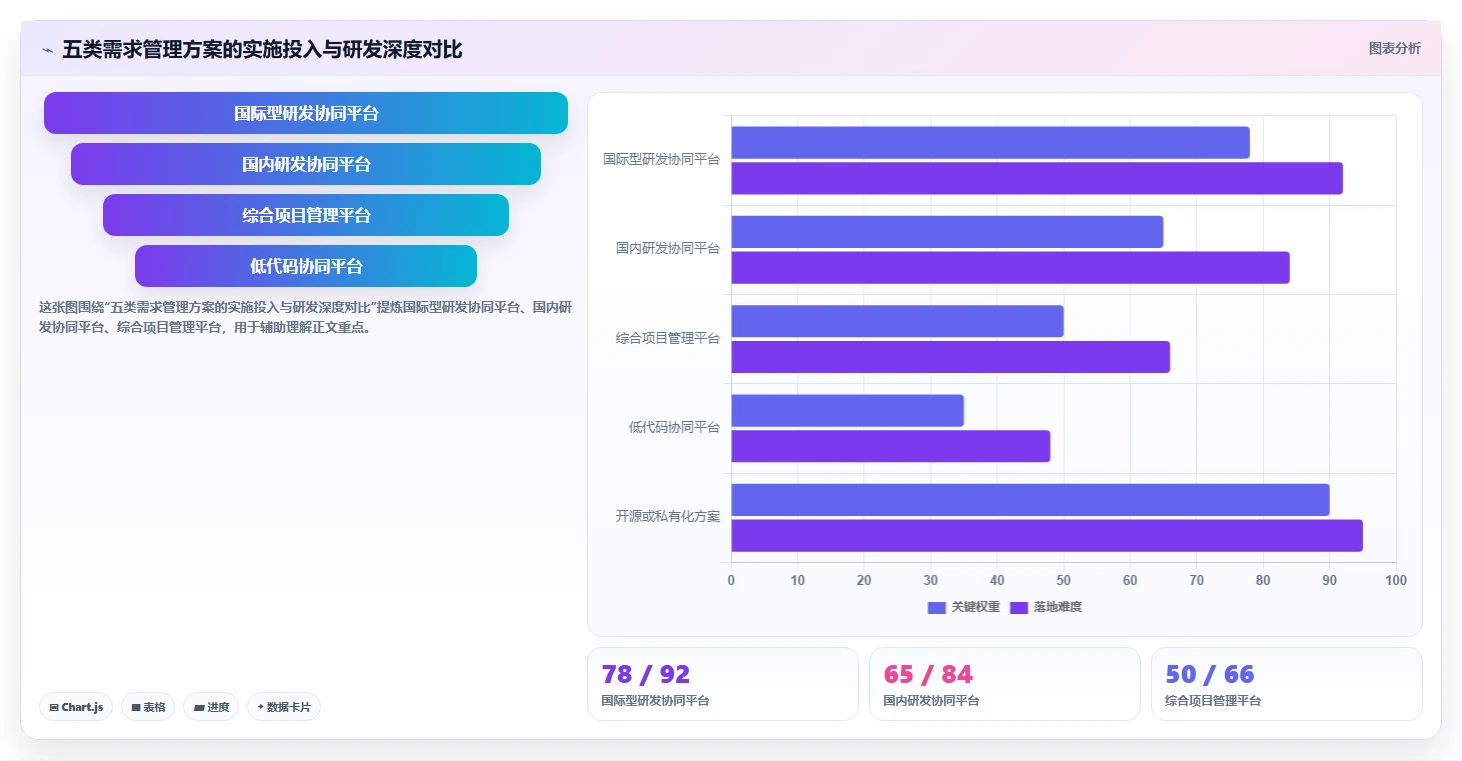The image size is (1462, 761).
Task: Click the 表格 tag chip
Action: 148,707
